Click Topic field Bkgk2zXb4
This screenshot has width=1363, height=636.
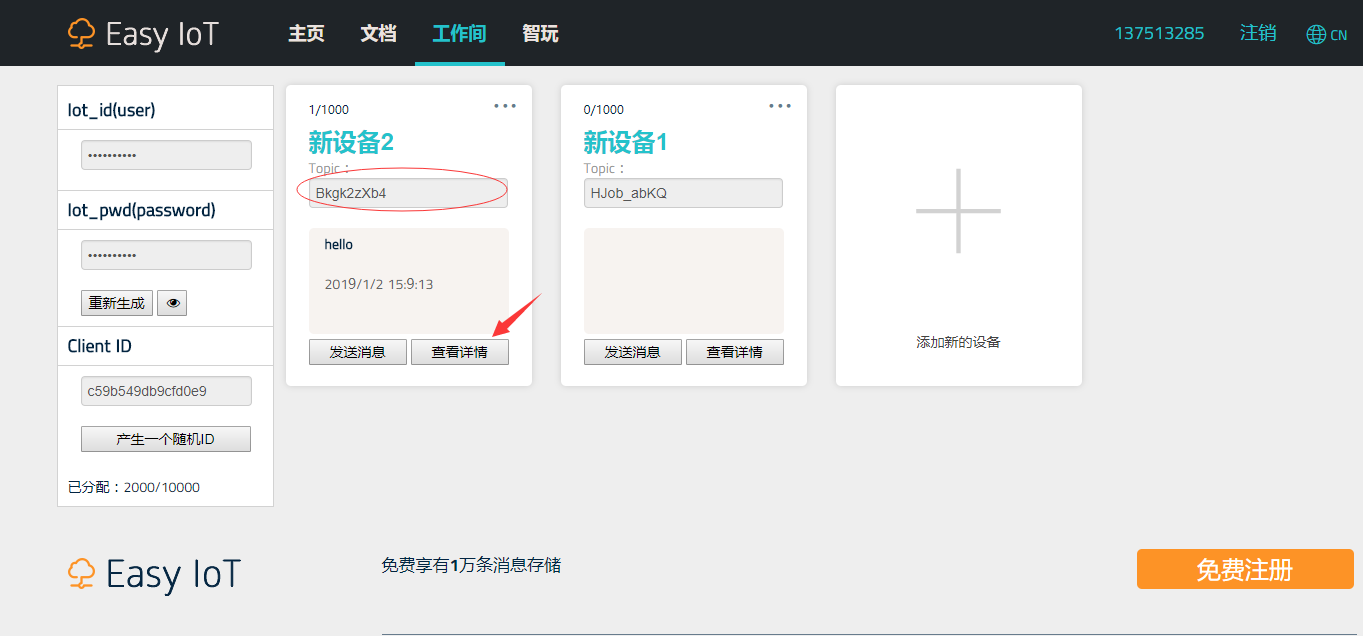pos(408,193)
